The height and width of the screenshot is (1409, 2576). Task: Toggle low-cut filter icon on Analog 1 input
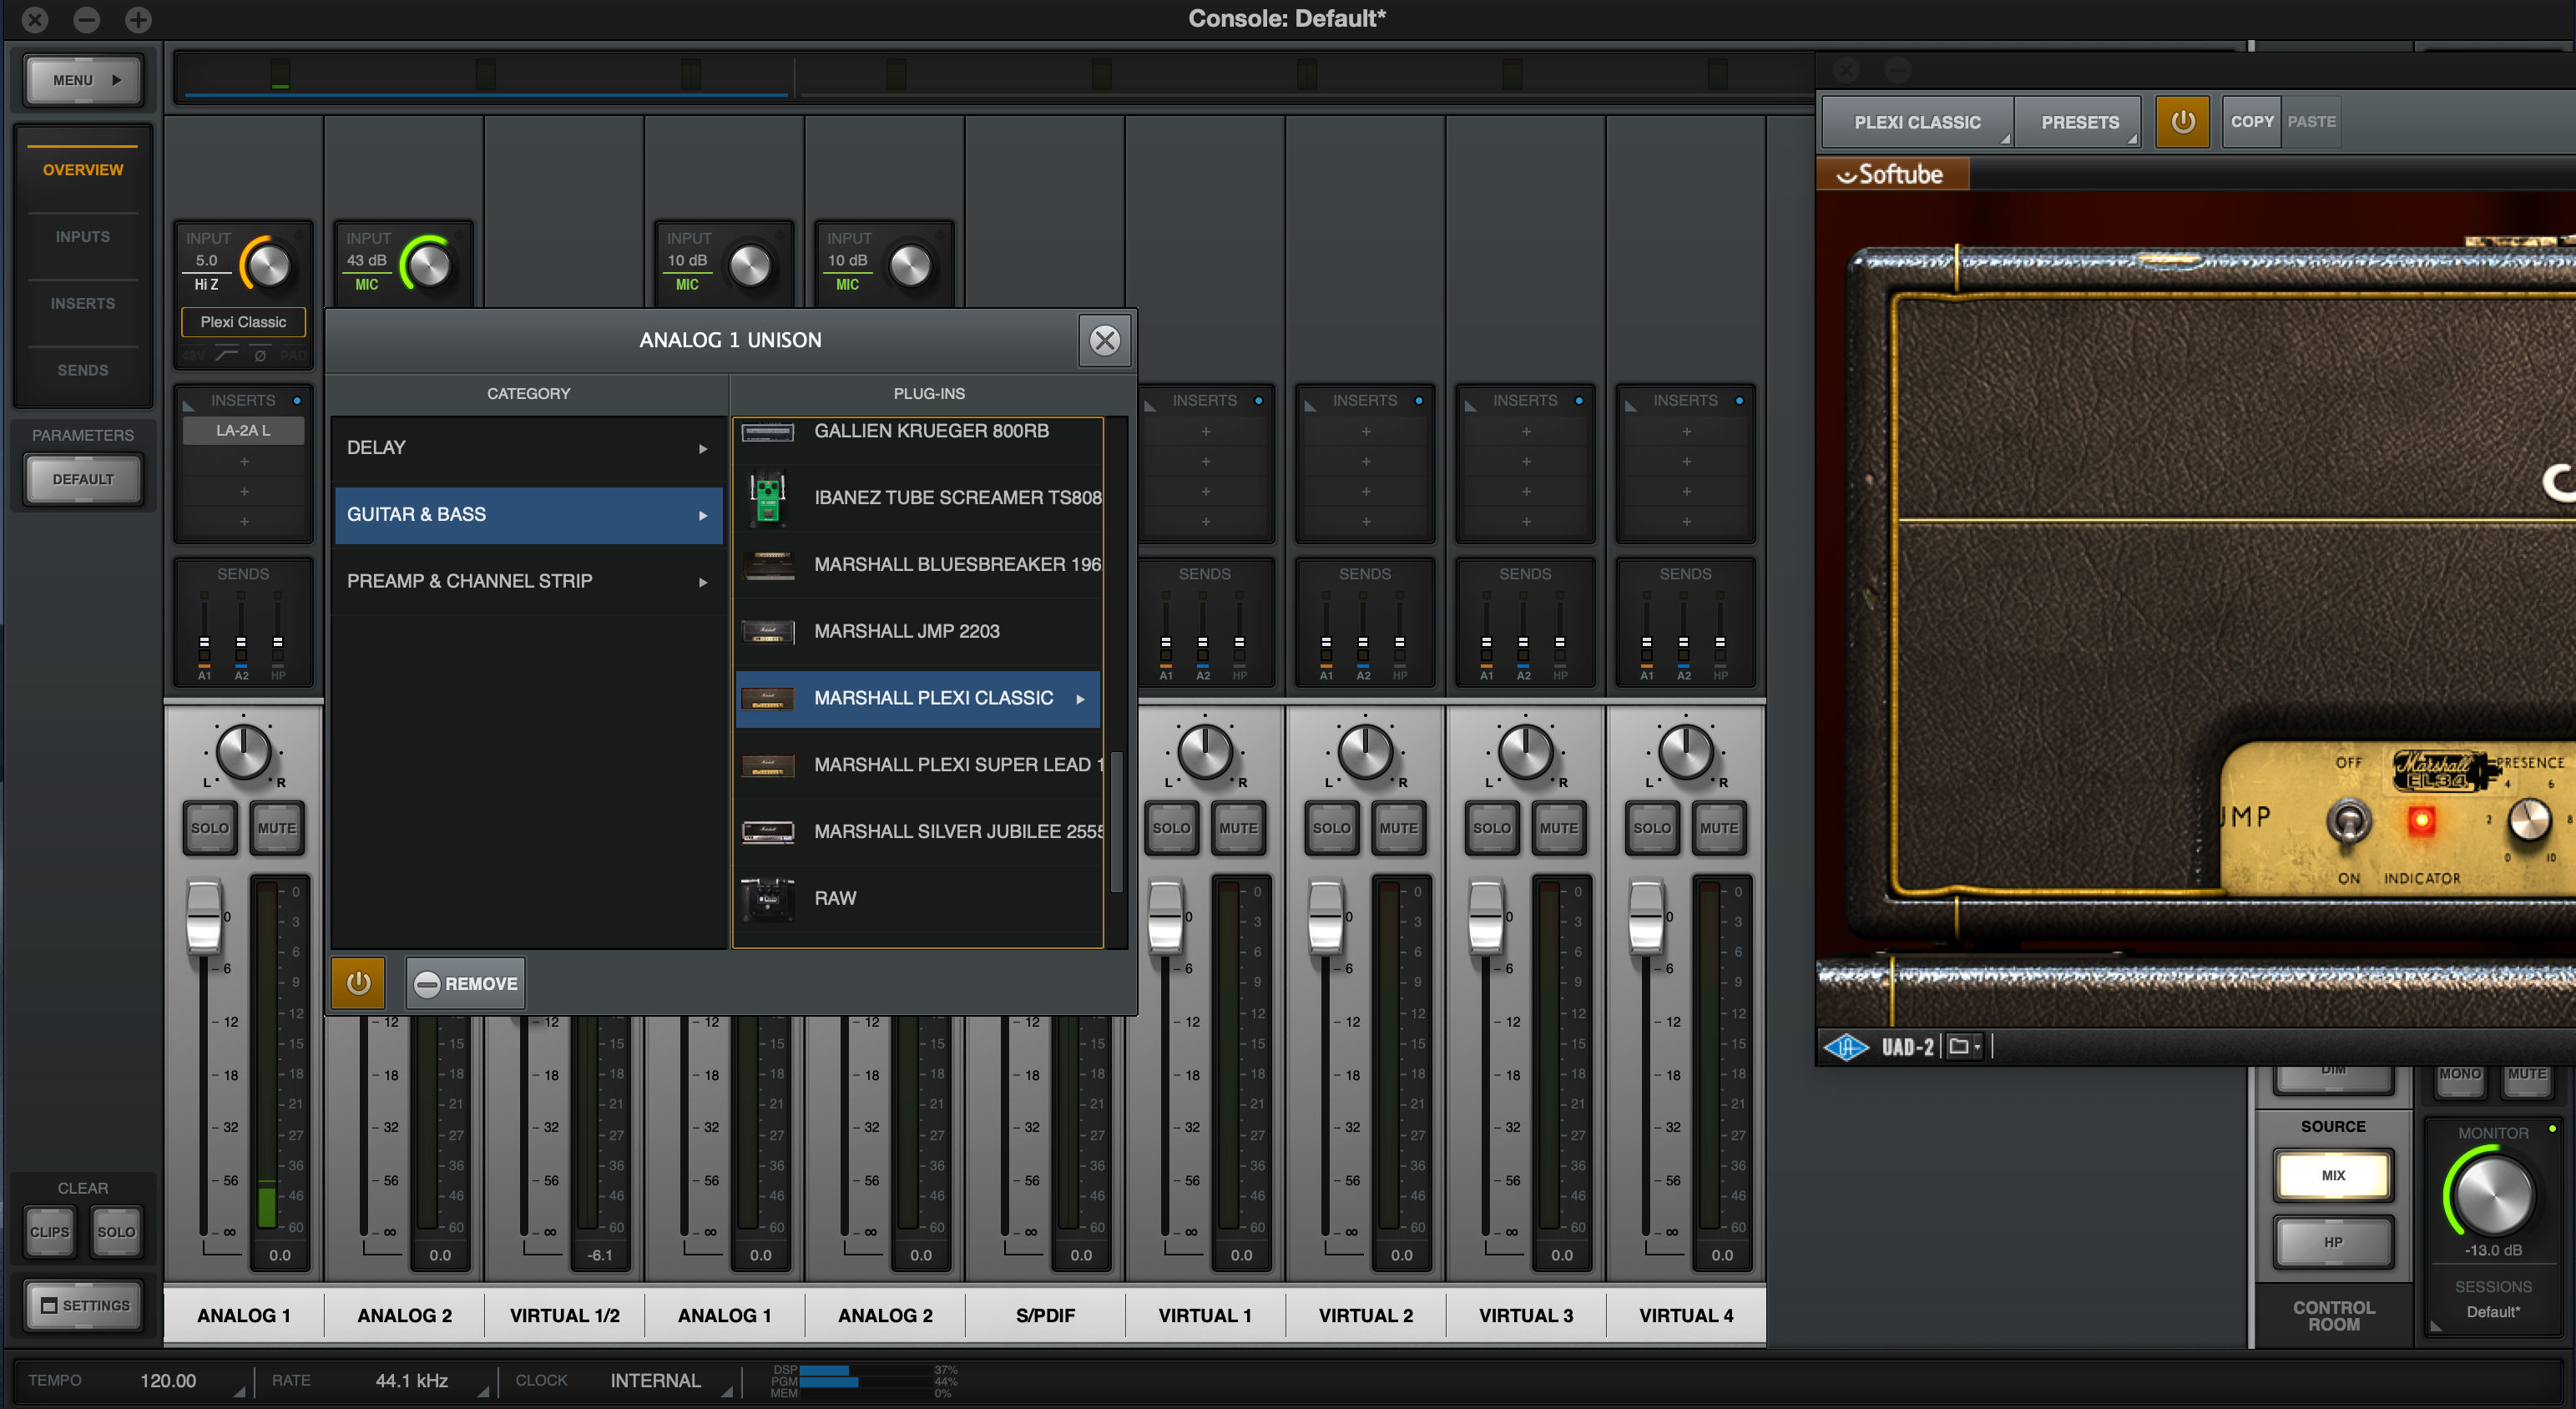click(x=227, y=355)
